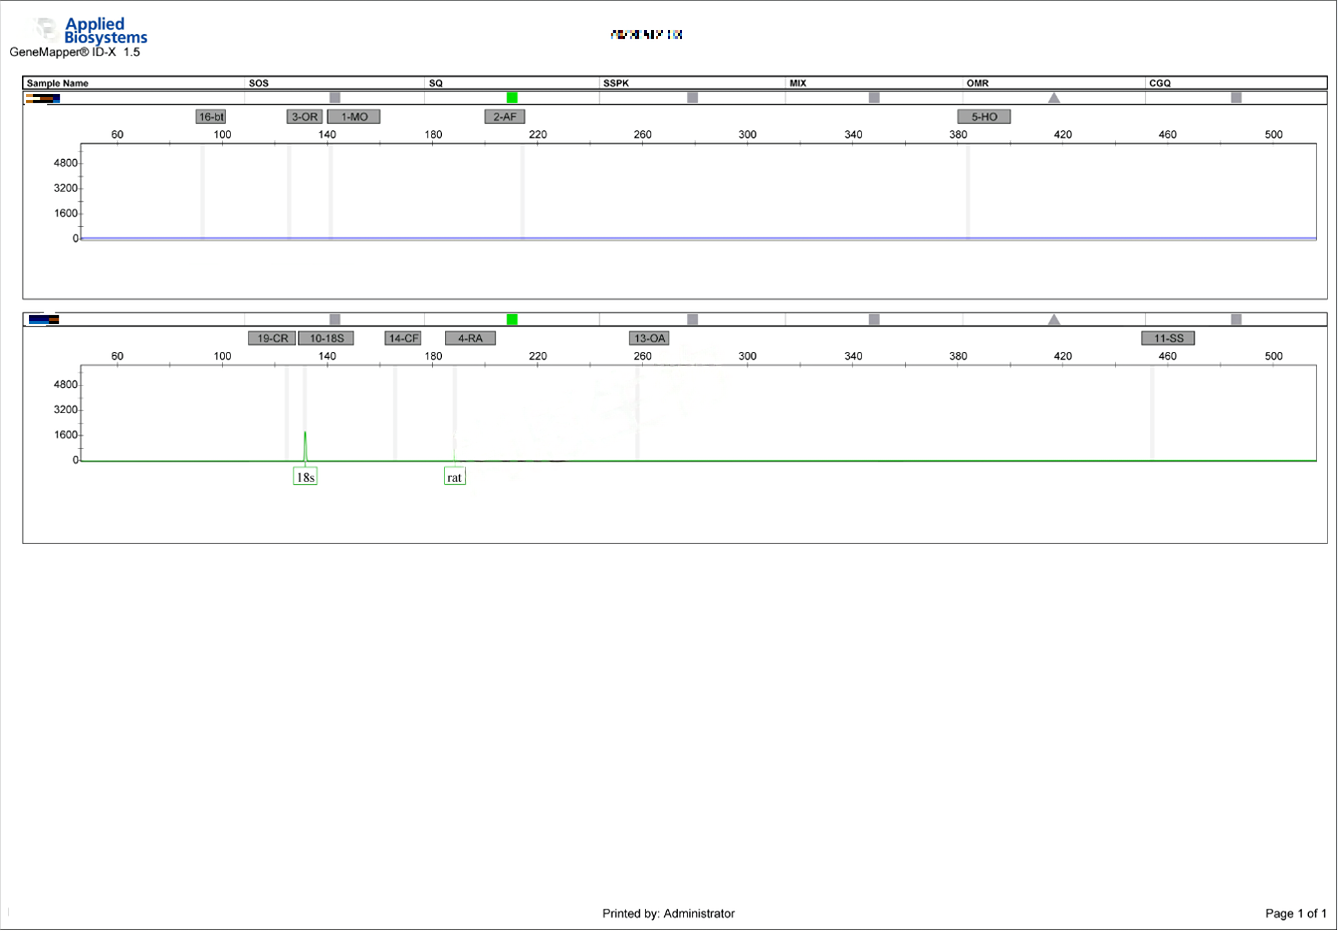The image size is (1338, 931).
Task: Click the CGQ gray square in the 19-CR sample row
Action: click(x=1236, y=320)
